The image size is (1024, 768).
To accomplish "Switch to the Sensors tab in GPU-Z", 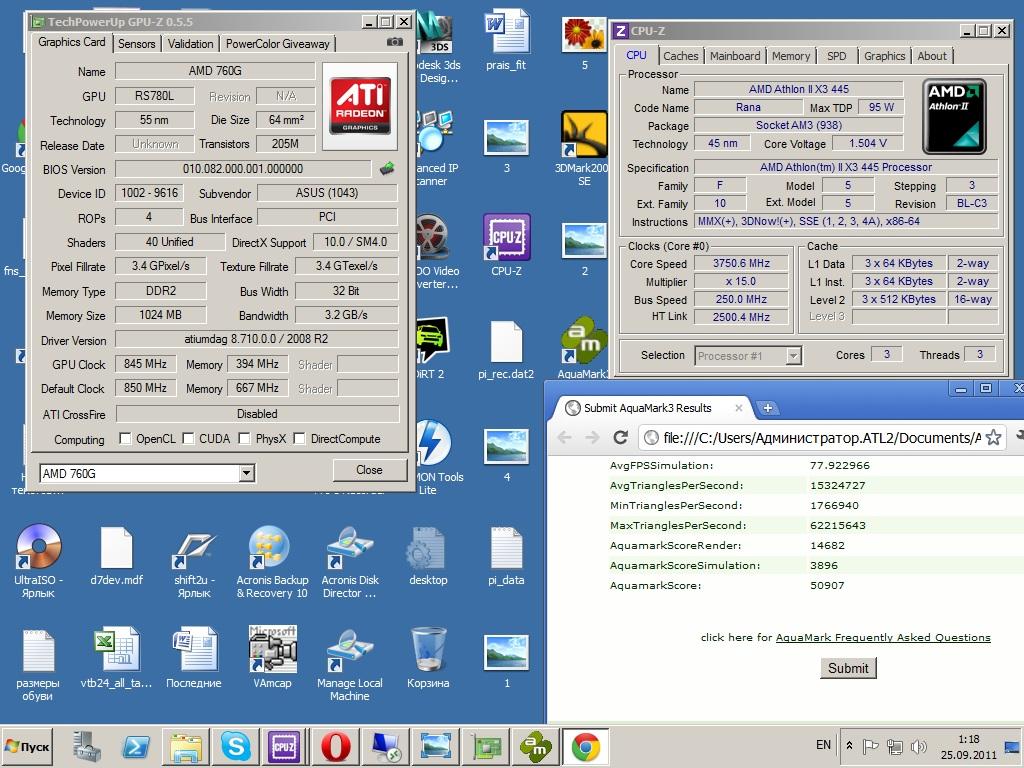I will pyautogui.click(x=136, y=44).
